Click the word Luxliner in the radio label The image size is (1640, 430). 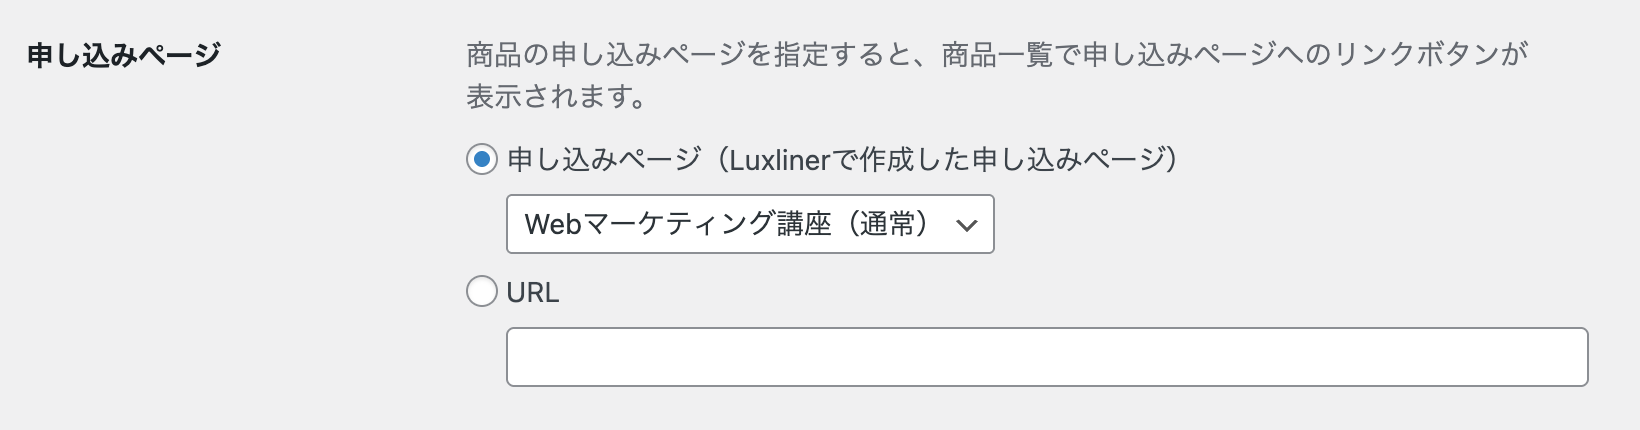pyautogui.click(x=779, y=160)
